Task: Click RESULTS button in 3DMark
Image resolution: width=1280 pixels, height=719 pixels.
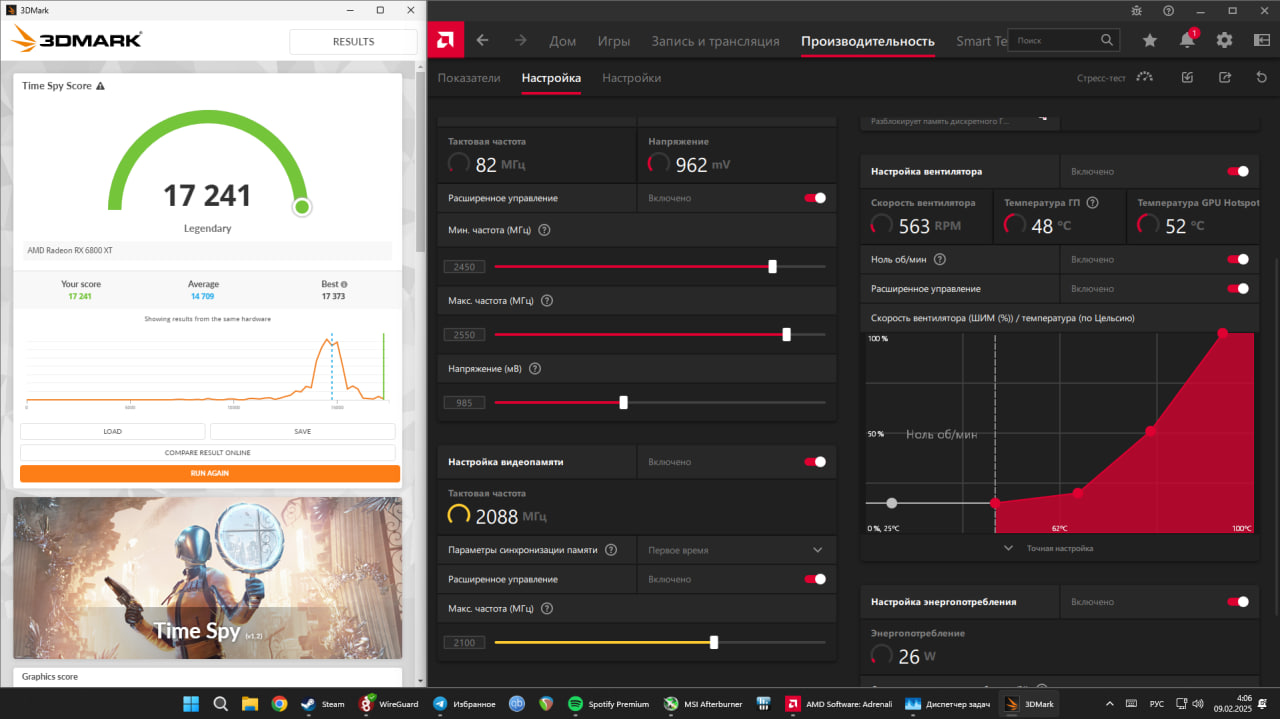Action: pos(353,42)
